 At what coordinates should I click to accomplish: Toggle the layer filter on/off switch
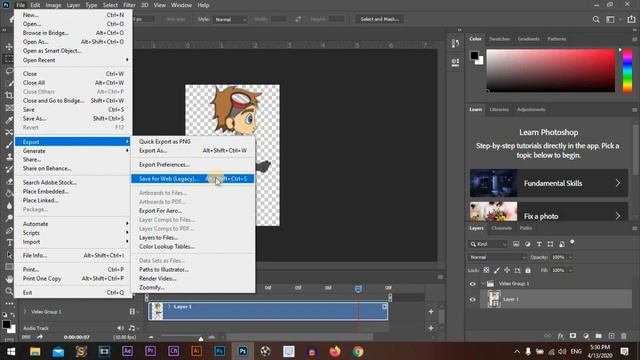[572, 242]
